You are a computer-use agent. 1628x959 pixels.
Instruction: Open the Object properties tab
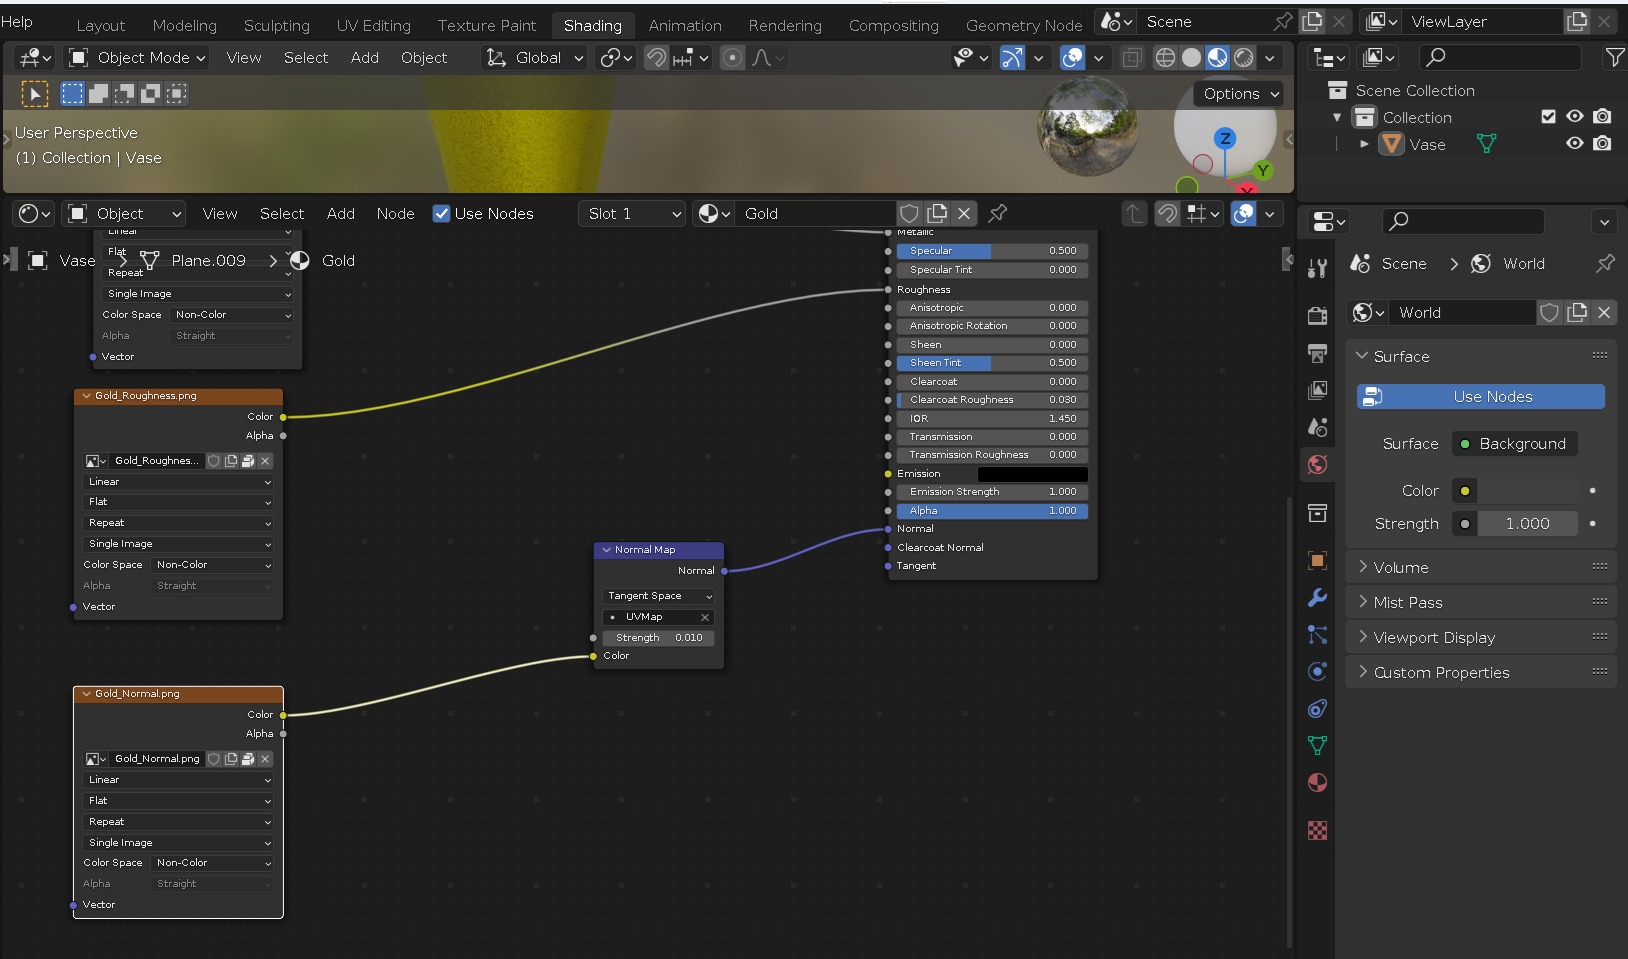[1317, 560]
